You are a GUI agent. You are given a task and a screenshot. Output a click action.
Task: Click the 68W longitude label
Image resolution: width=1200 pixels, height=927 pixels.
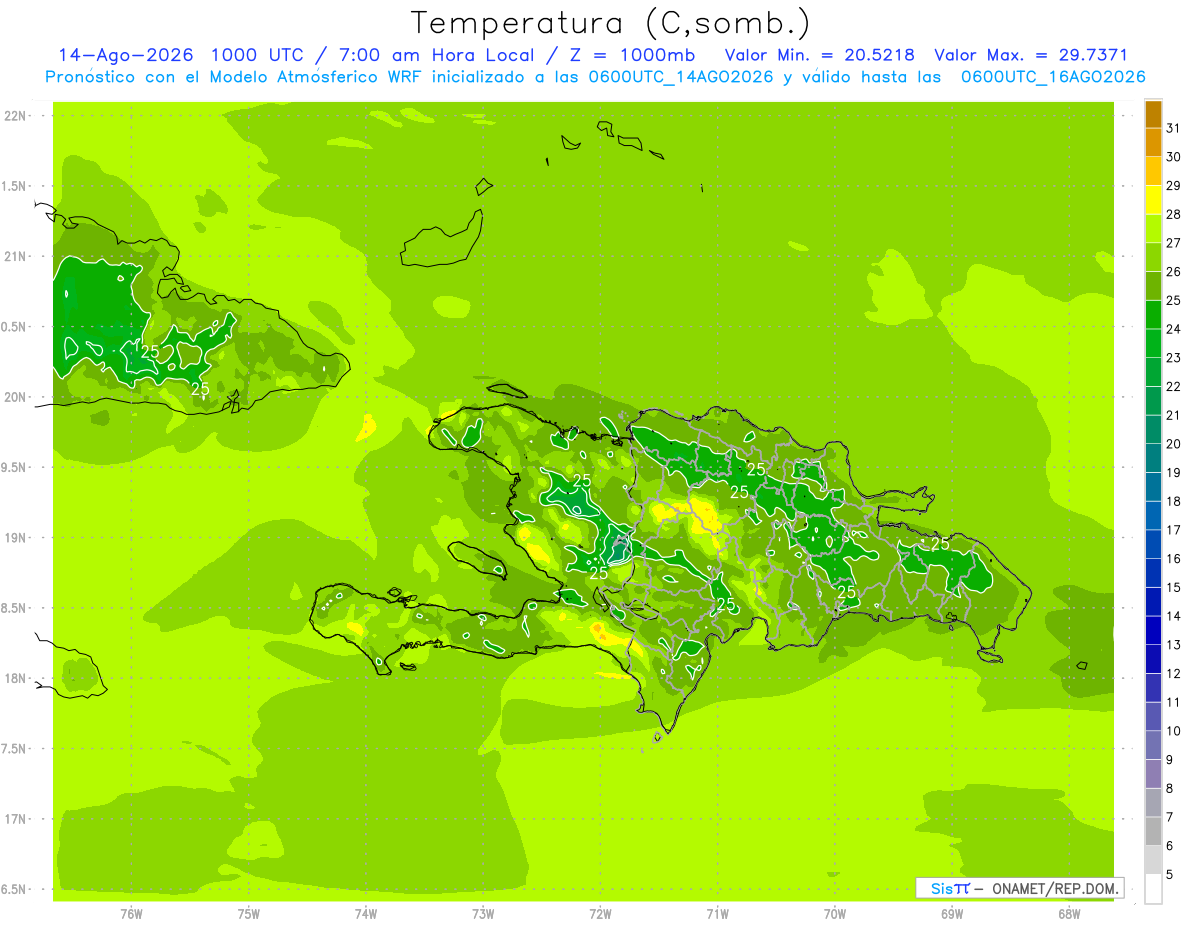(1068, 914)
